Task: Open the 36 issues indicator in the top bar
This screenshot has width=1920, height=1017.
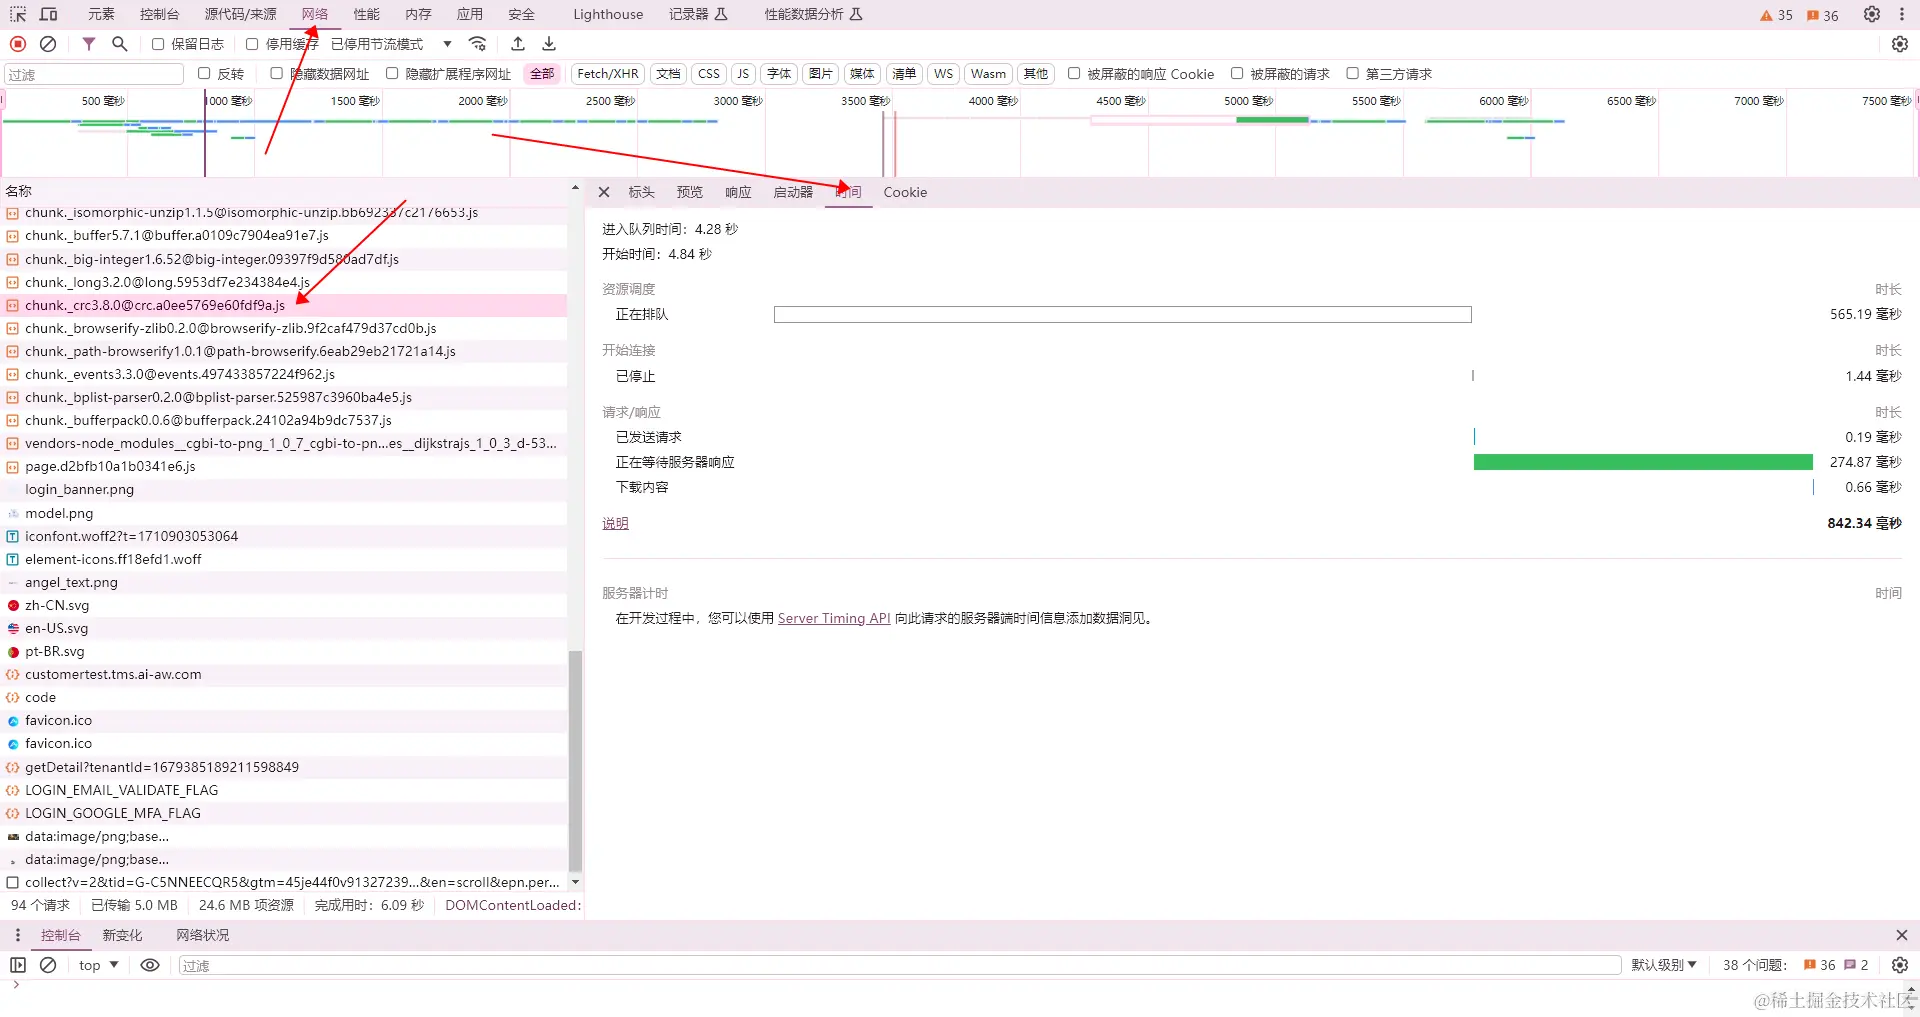Action: click(1823, 15)
